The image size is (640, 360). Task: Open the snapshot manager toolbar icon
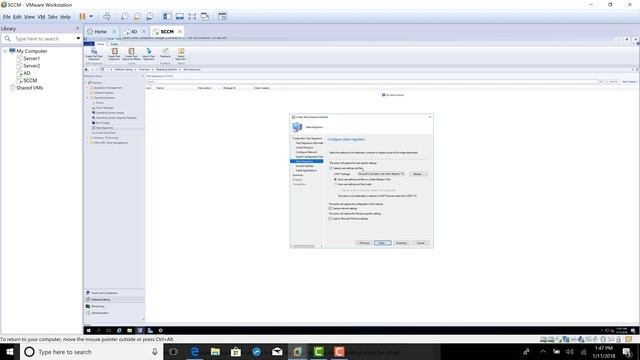[150, 17]
